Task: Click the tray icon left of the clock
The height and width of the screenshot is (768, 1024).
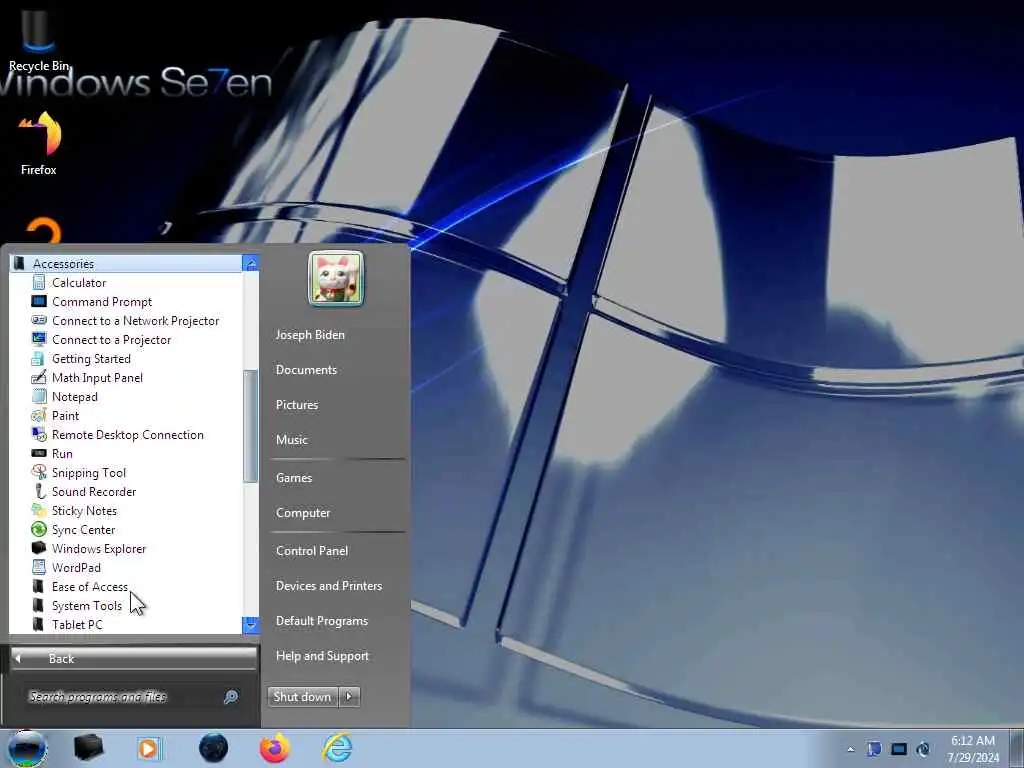Action: (923, 749)
